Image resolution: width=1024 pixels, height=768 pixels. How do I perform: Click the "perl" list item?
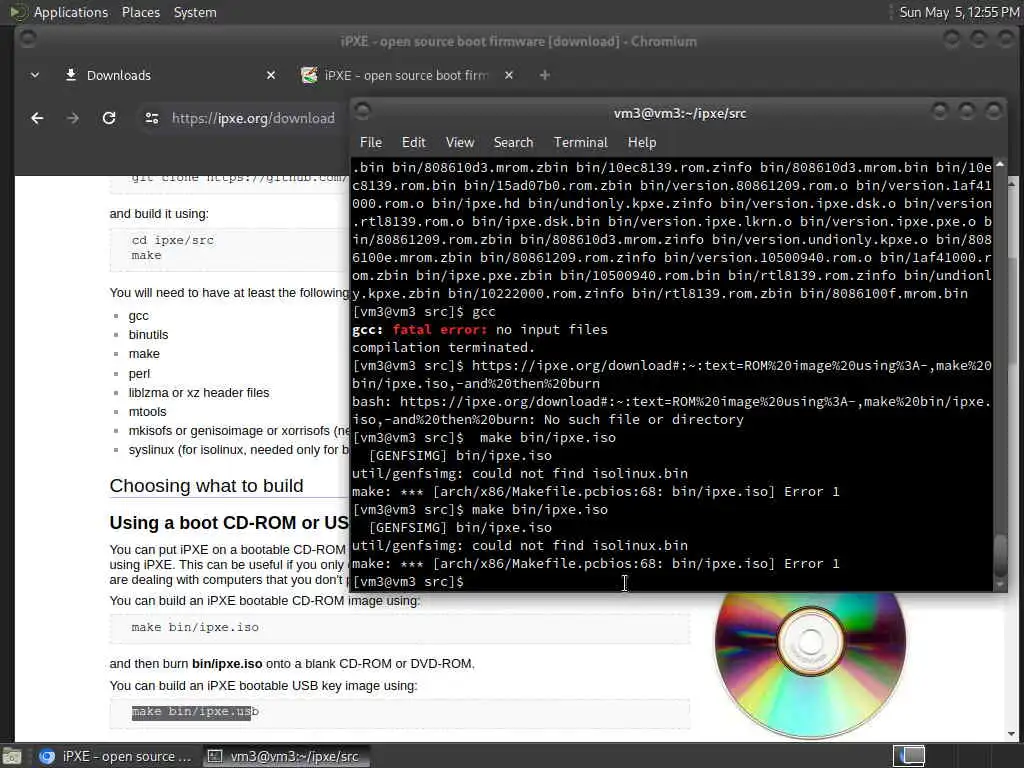tap(139, 374)
